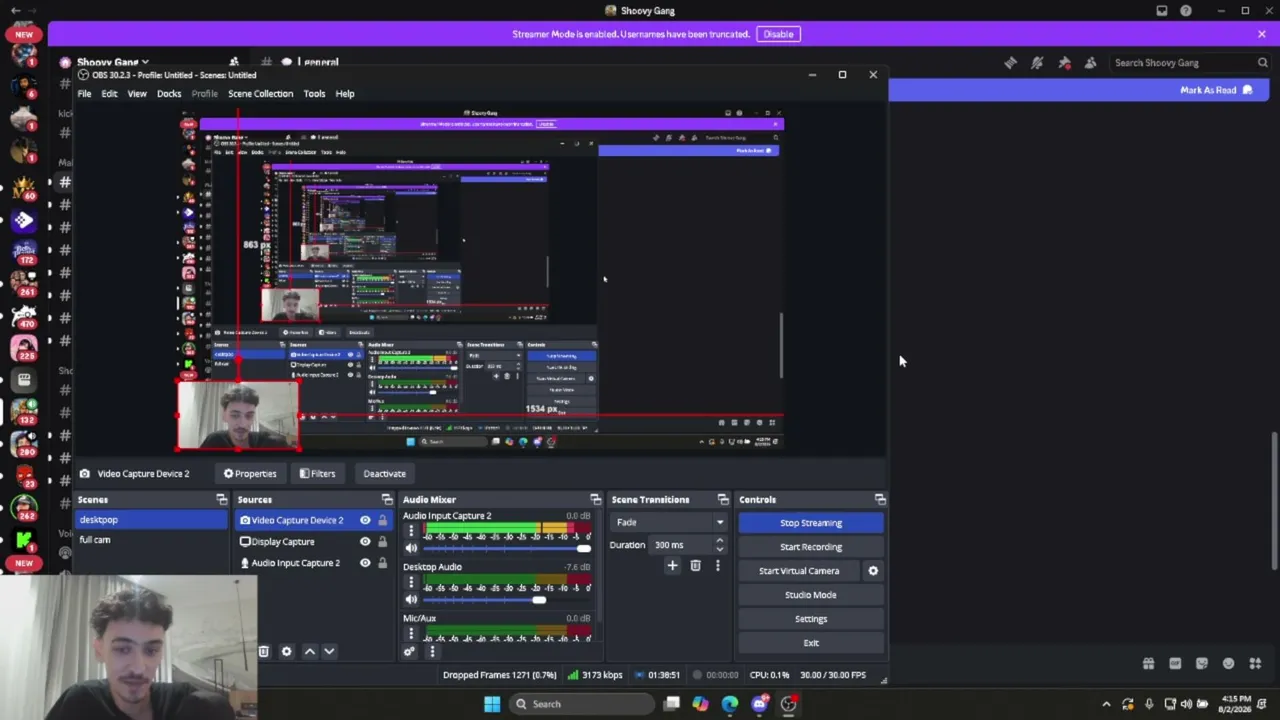Move the selected source down
This screenshot has height=720, width=1280.
pyautogui.click(x=329, y=651)
